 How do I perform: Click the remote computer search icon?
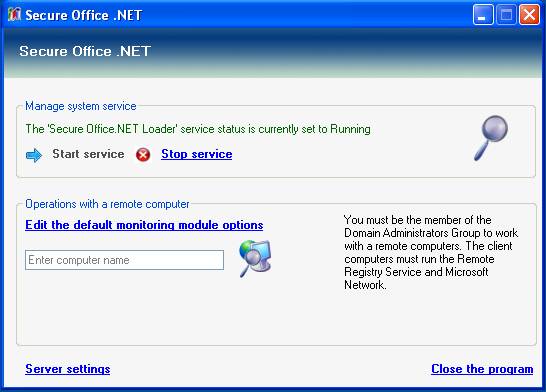pyautogui.click(x=255, y=259)
